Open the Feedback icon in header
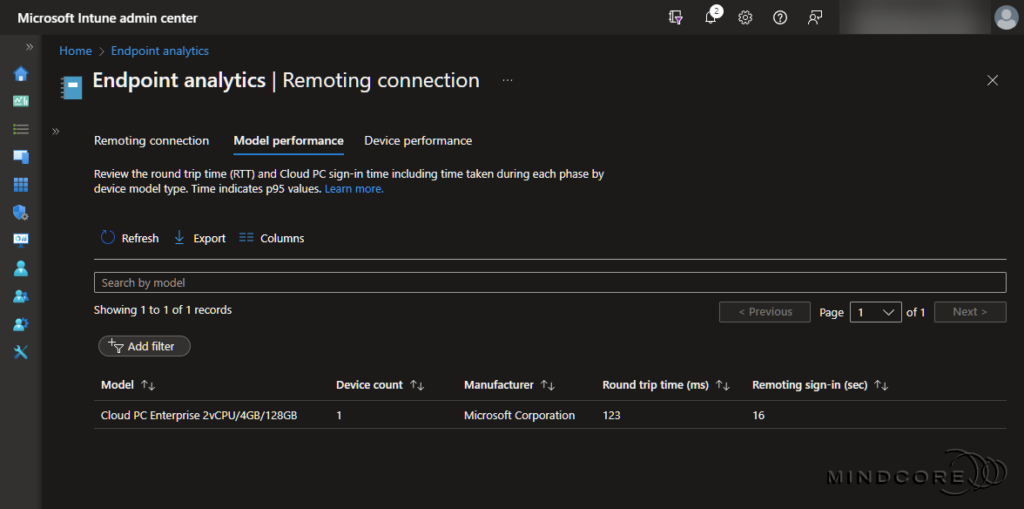1024x509 pixels. (x=814, y=18)
